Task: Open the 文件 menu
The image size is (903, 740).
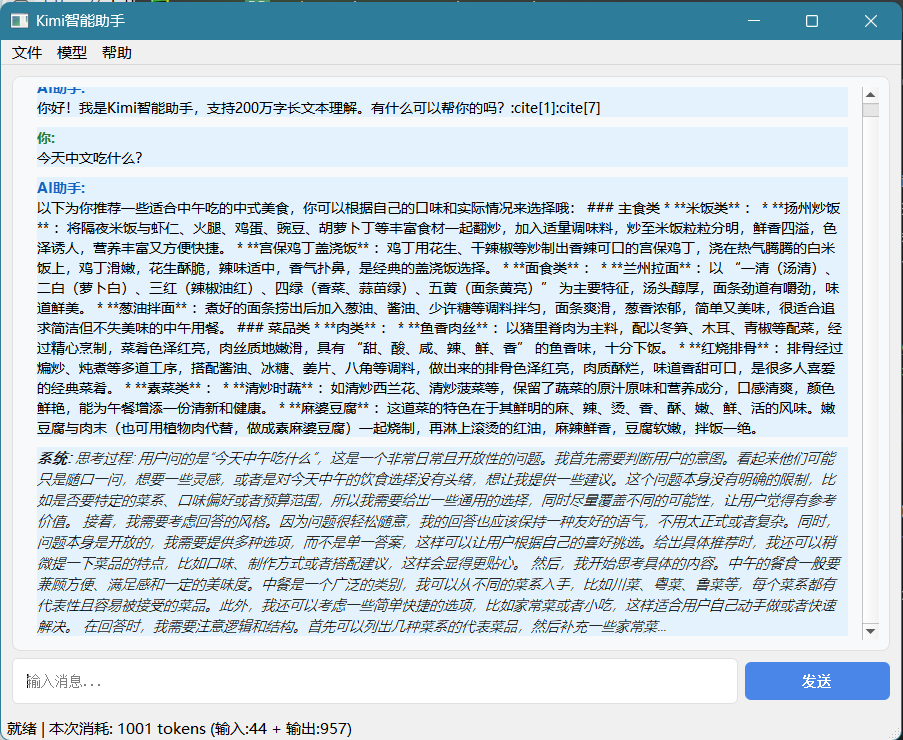Action: 27,52
